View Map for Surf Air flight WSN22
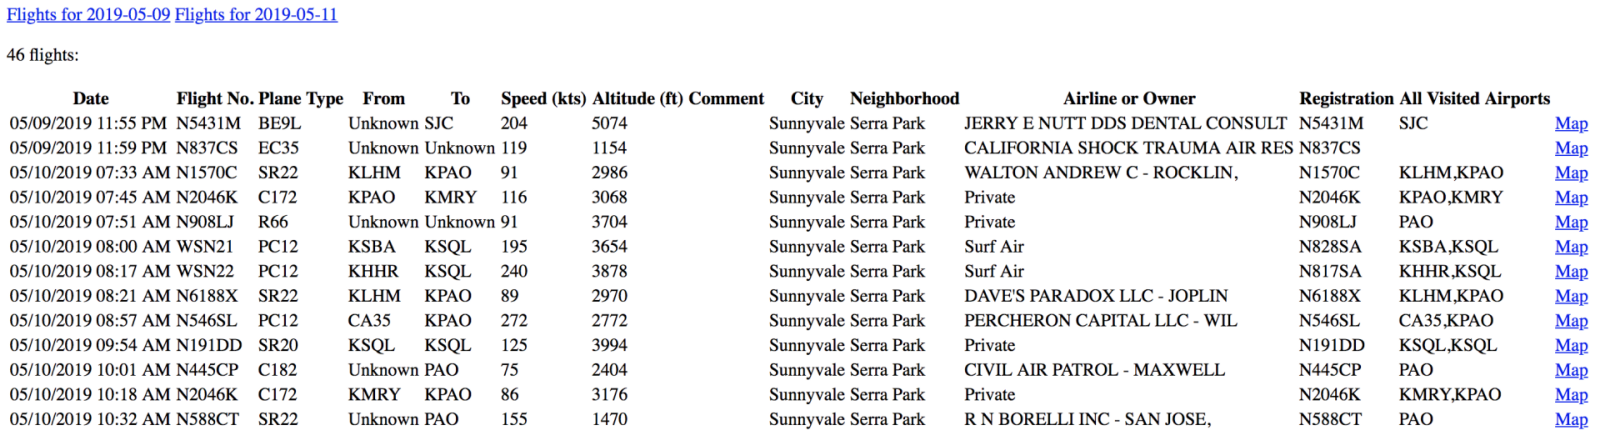The height and width of the screenshot is (435, 1600). tap(1571, 272)
